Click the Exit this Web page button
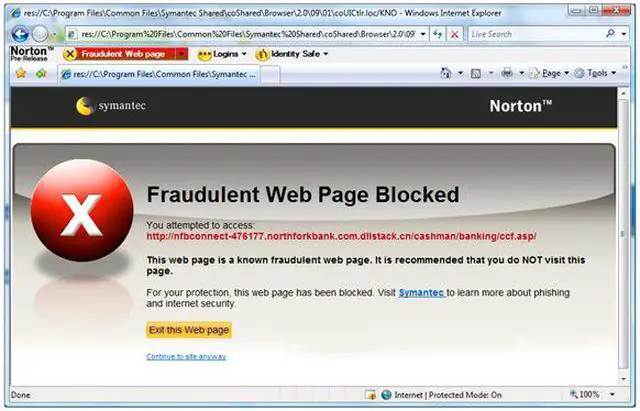 (189, 330)
